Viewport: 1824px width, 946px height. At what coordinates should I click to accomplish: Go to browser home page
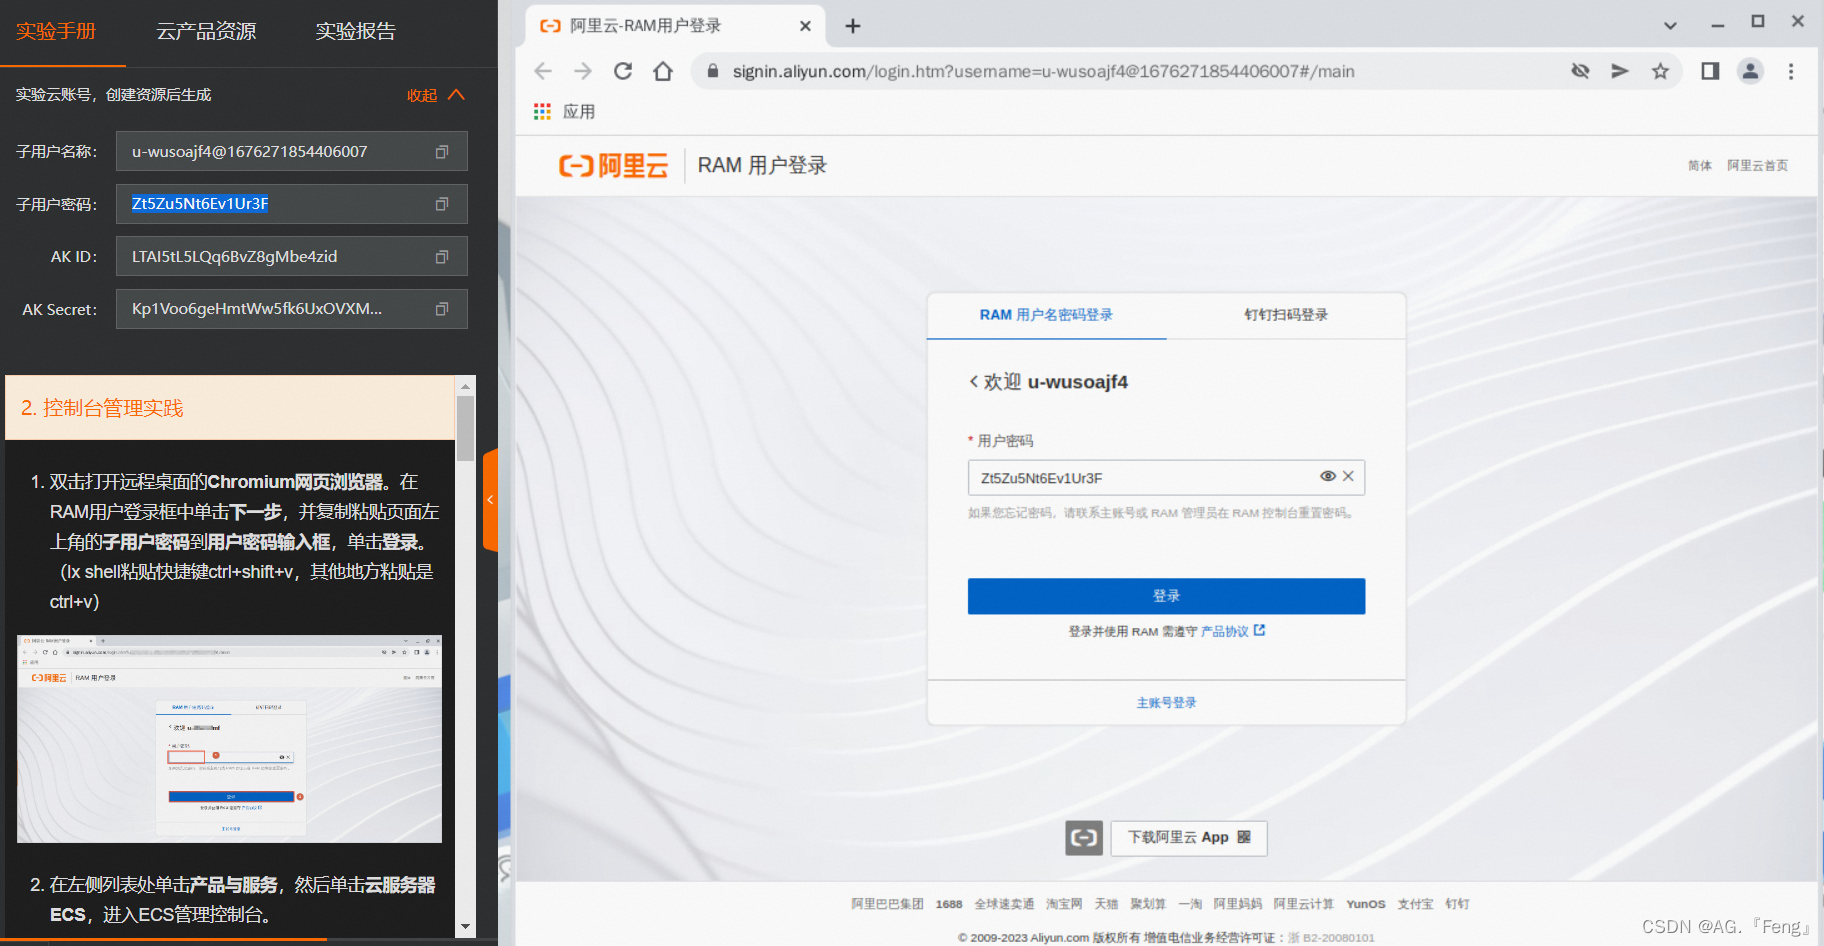pyautogui.click(x=663, y=71)
